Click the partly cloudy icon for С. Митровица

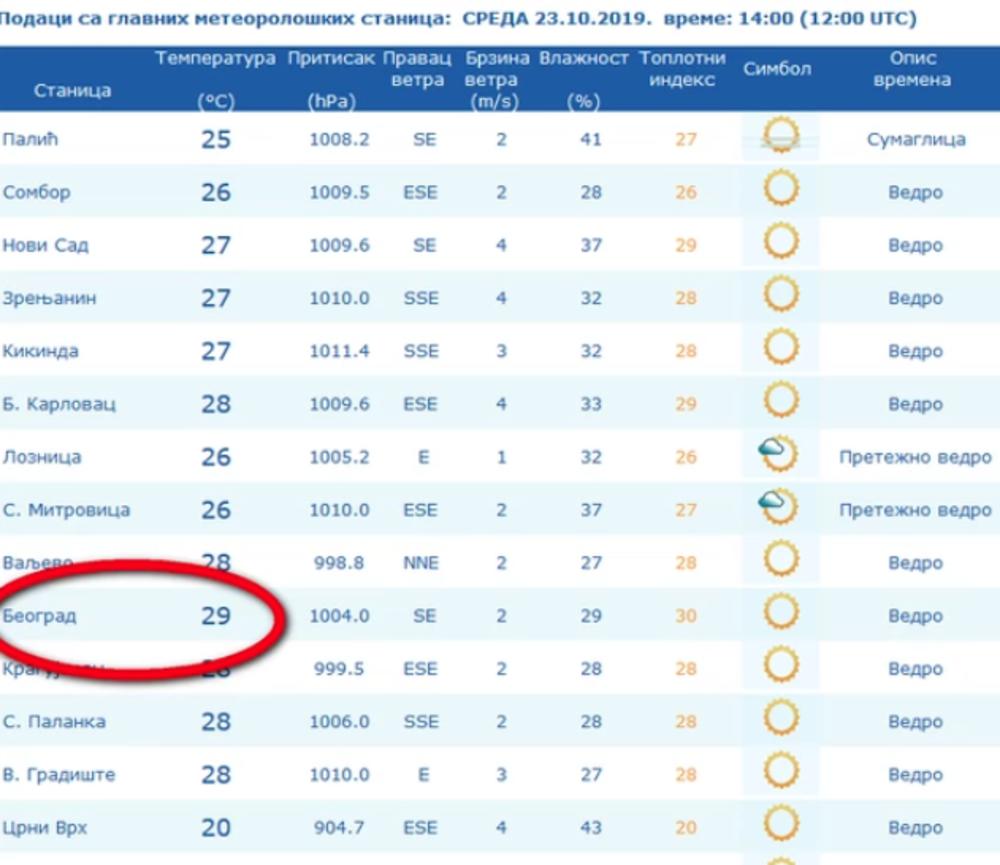[777, 507]
